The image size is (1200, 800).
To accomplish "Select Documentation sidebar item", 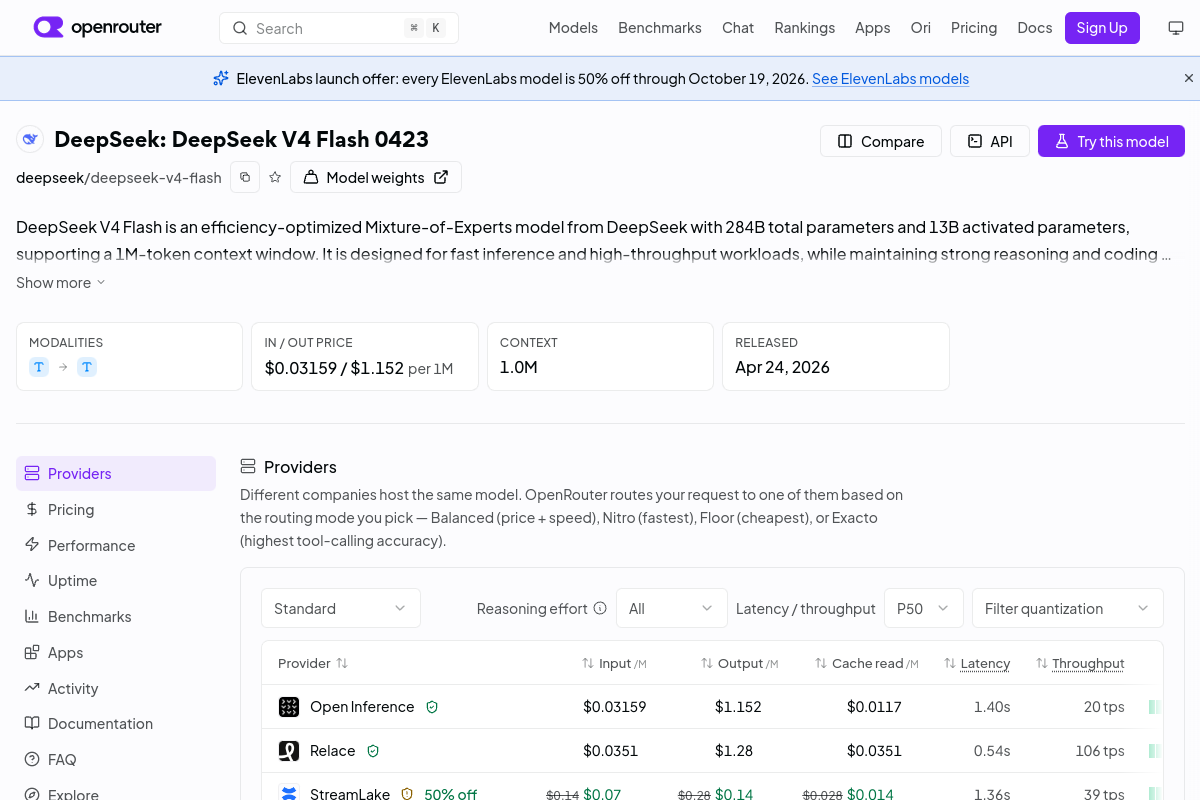I will [116, 723].
